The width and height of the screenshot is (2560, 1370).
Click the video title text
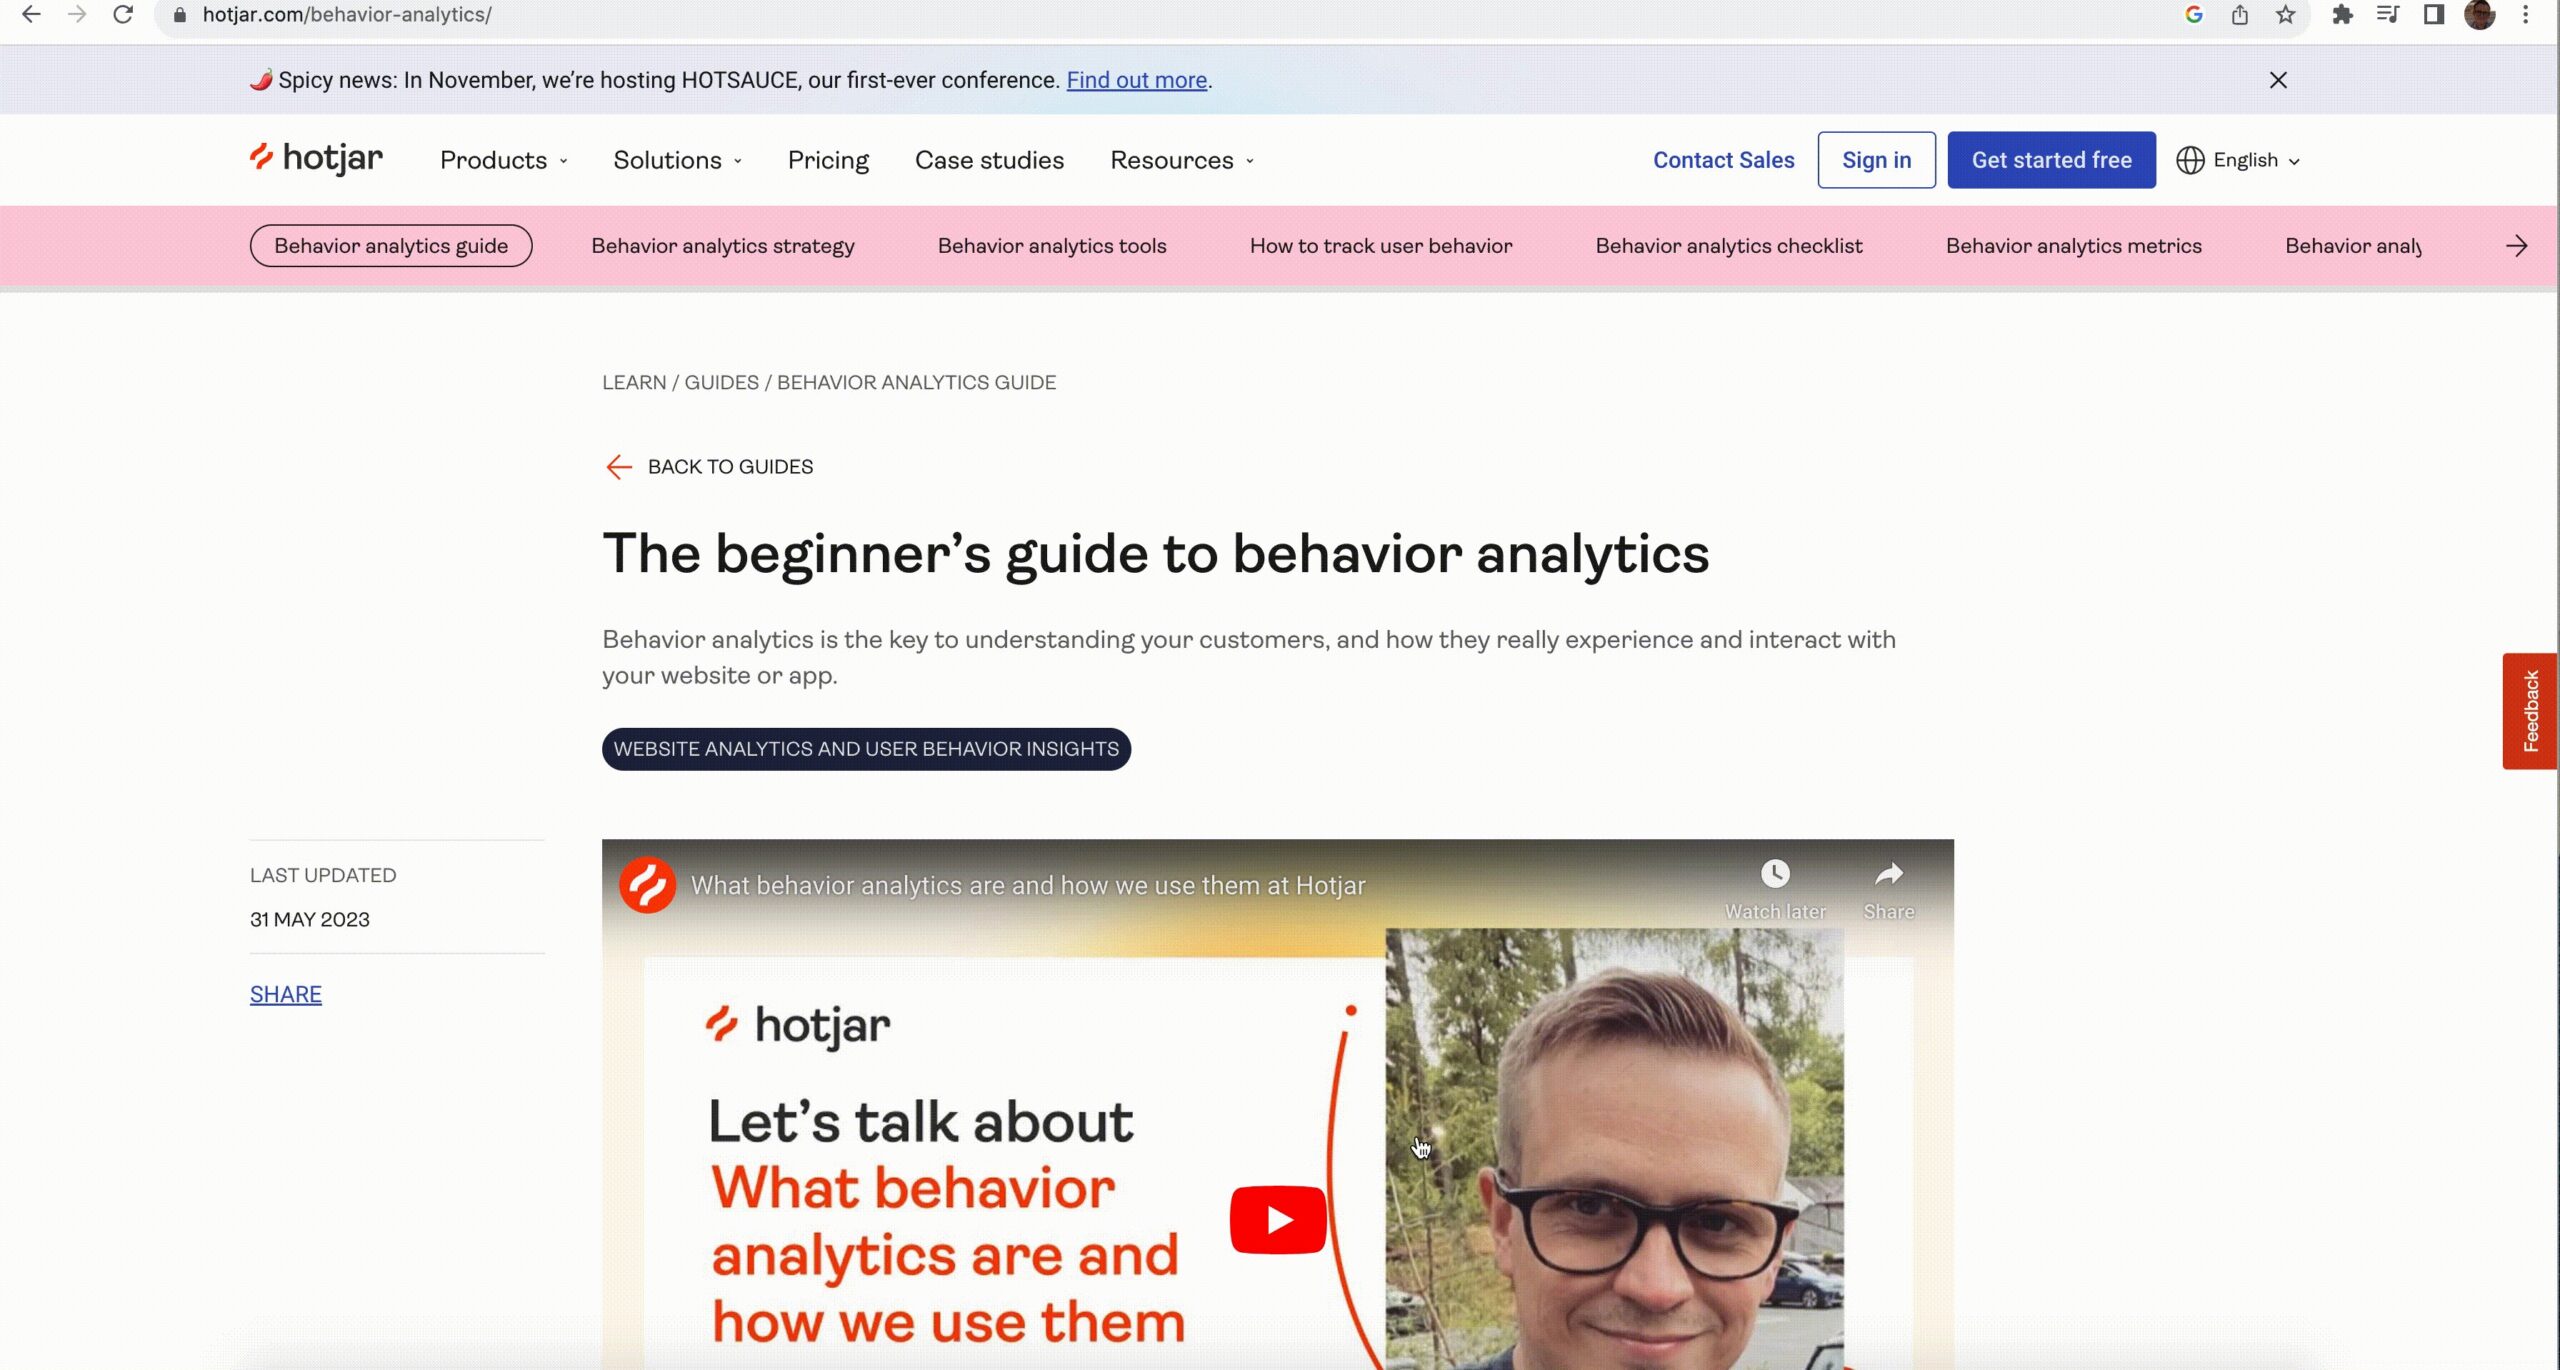coord(1028,885)
